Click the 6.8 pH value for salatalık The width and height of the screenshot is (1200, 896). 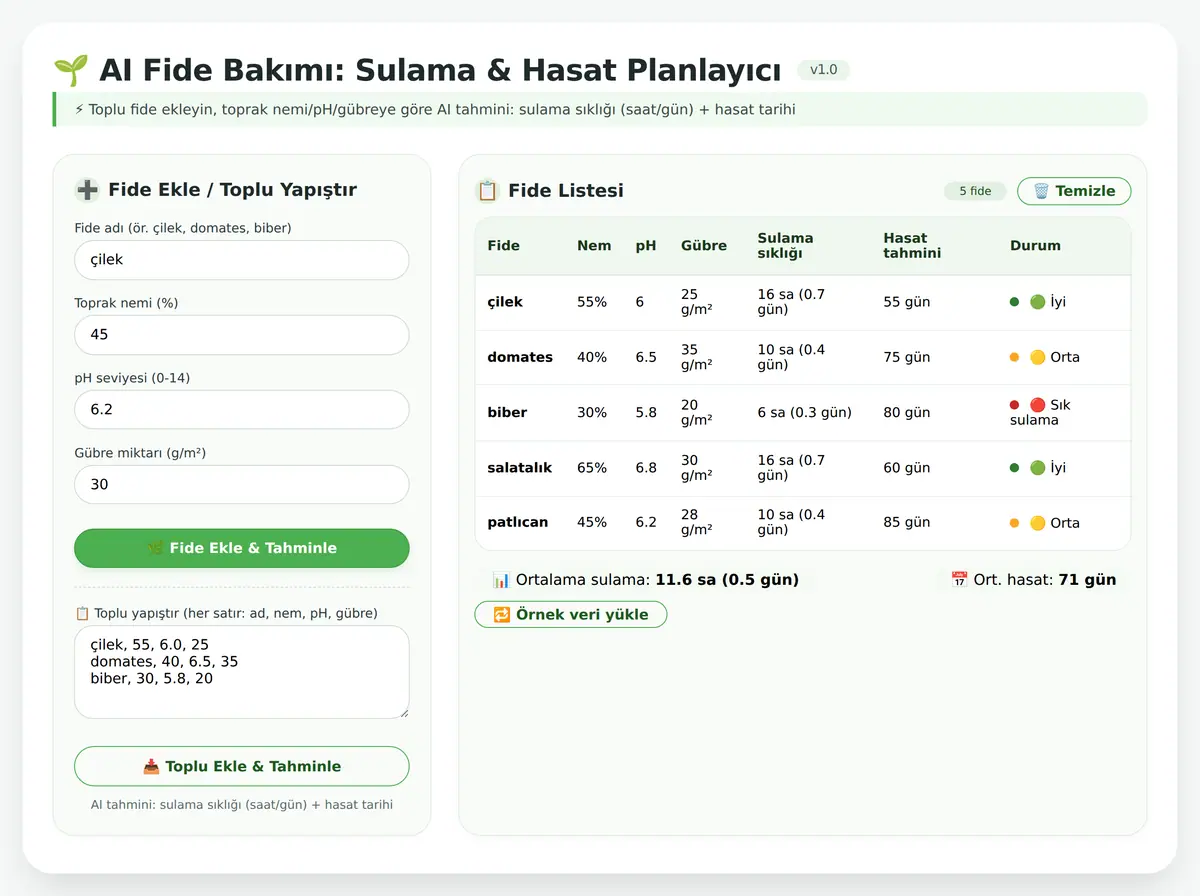[646, 468]
